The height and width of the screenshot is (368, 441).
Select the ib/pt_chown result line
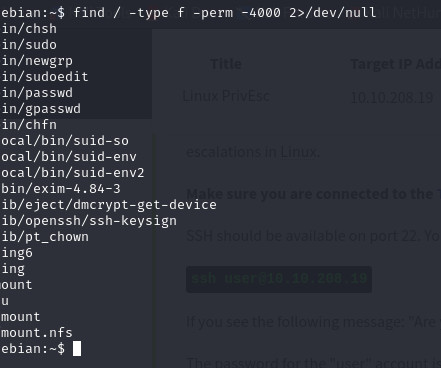tap(45, 237)
